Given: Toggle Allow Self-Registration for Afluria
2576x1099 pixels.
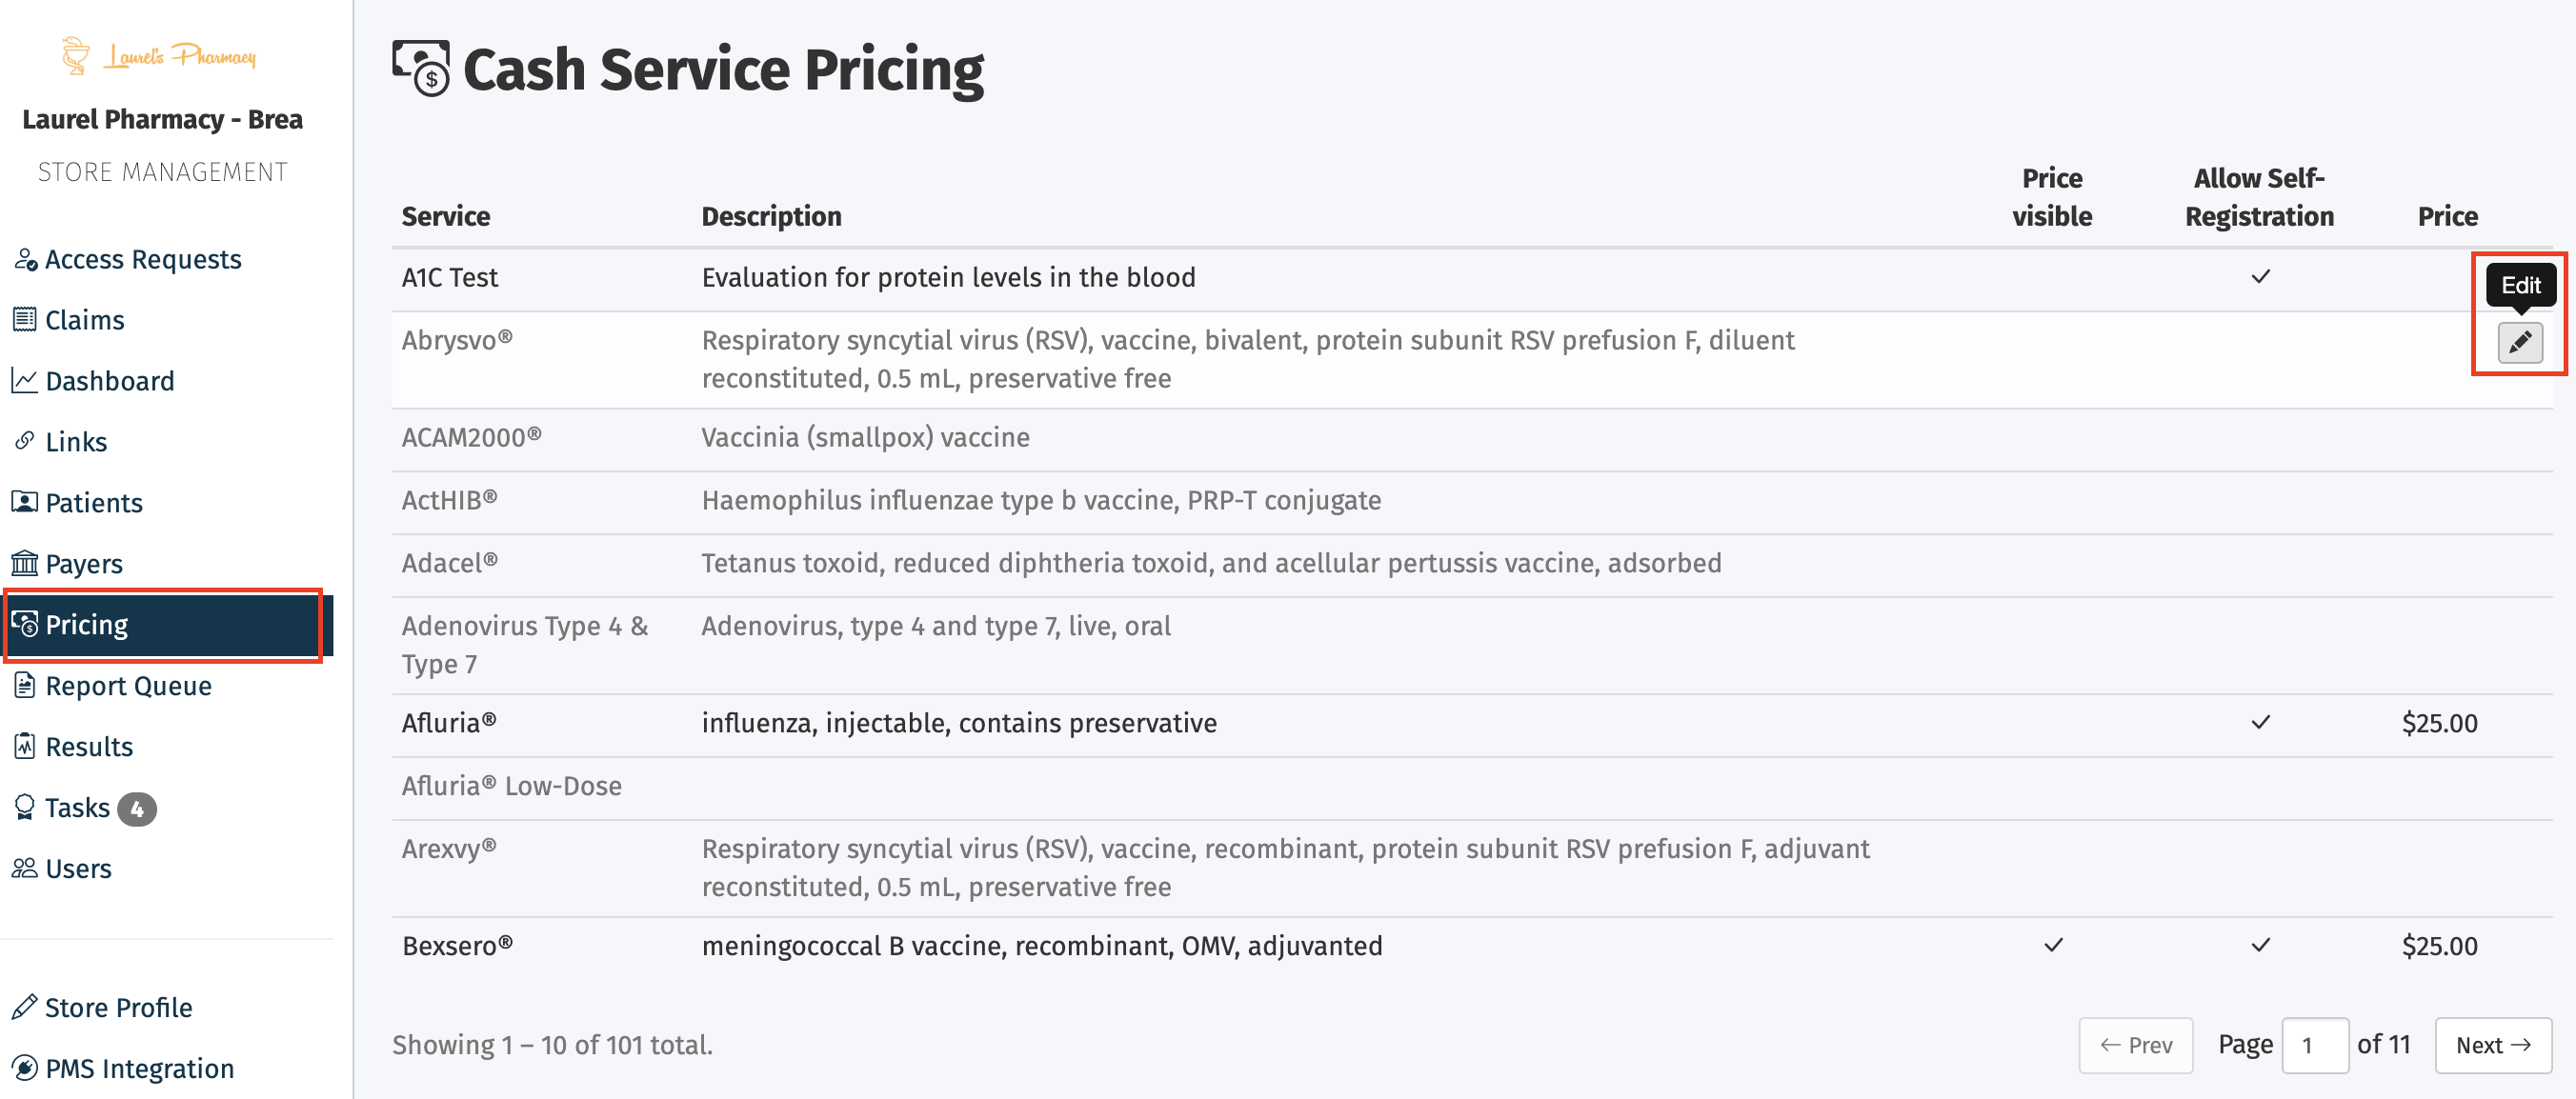Looking at the screenshot, I should click(x=2260, y=722).
